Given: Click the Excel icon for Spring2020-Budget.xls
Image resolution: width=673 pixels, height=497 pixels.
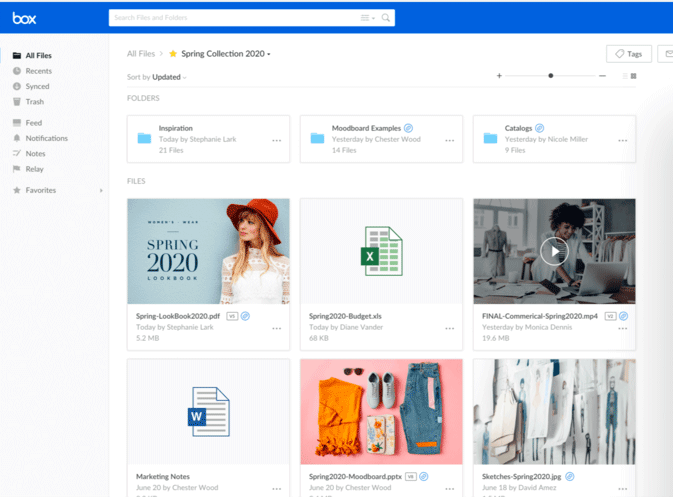Looking at the screenshot, I should 382,251.
